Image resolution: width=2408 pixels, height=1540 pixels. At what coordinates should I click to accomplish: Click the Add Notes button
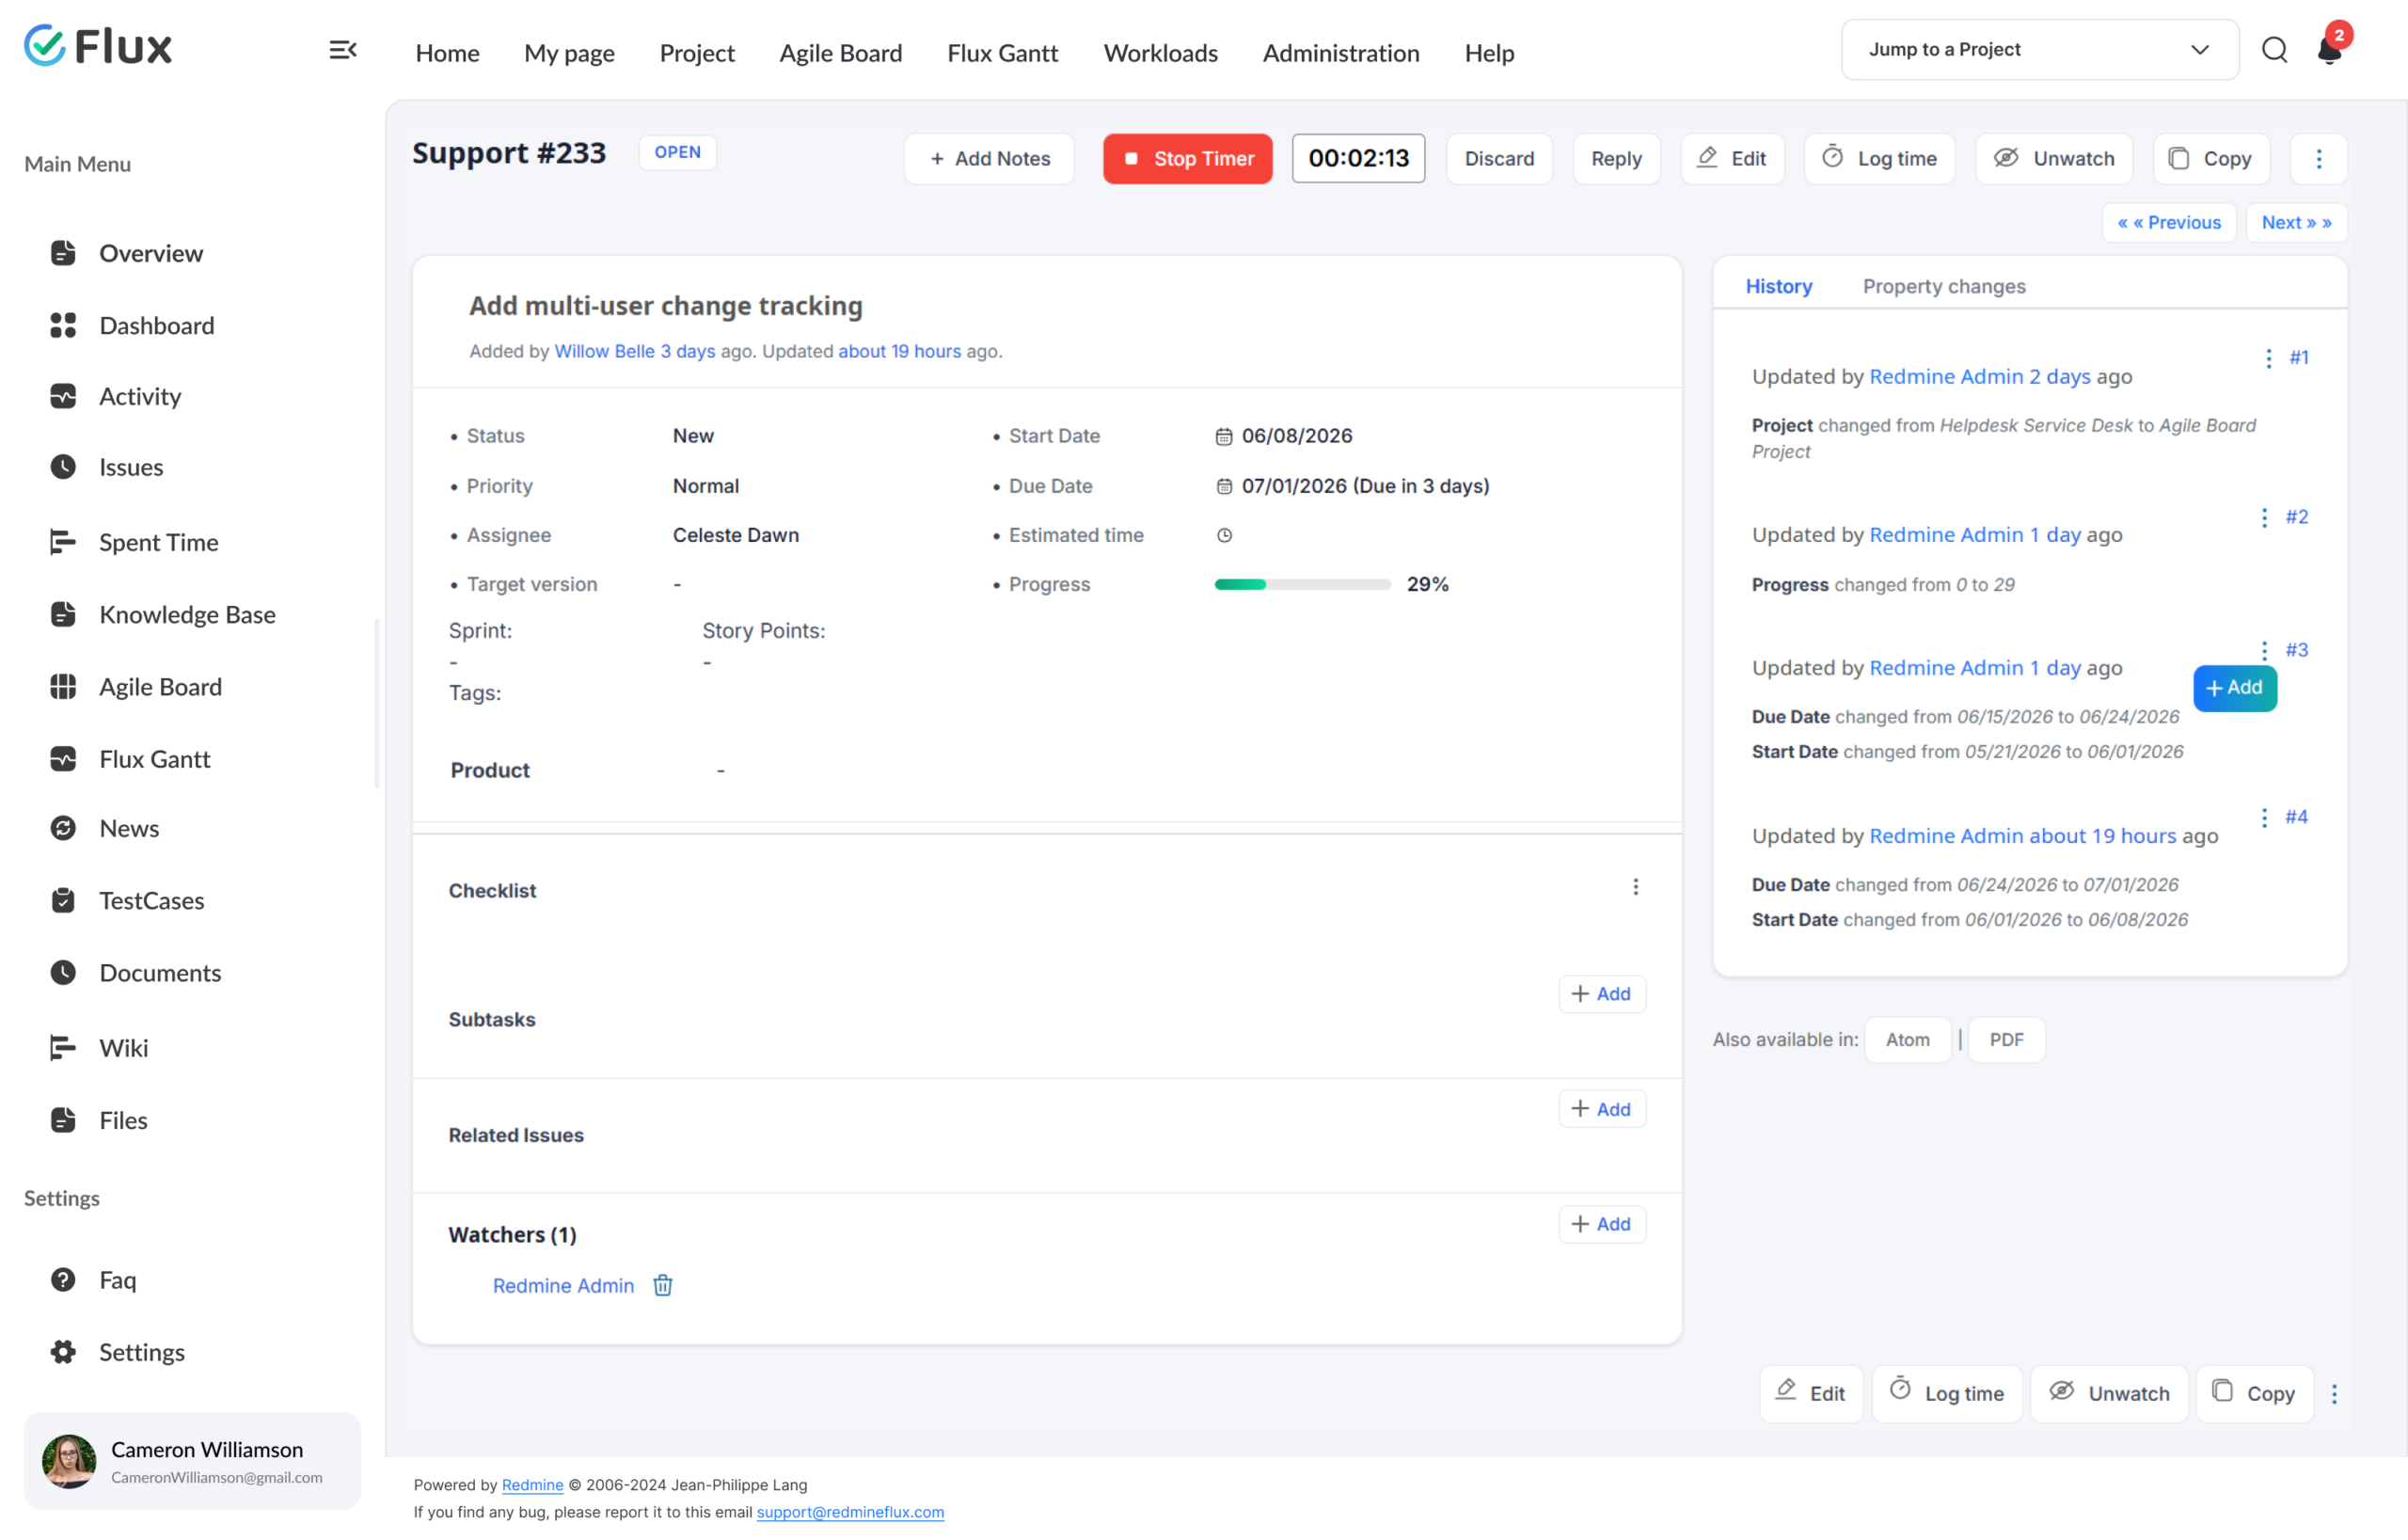tap(989, 158)
